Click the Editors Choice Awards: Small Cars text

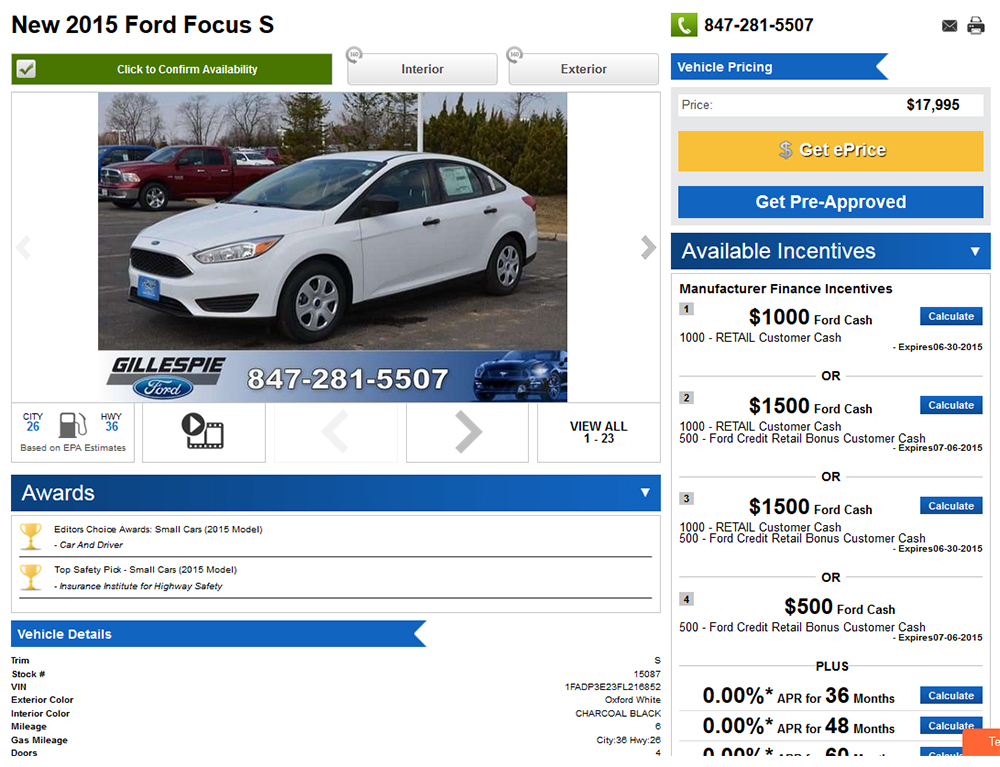[x=158, y=529]
